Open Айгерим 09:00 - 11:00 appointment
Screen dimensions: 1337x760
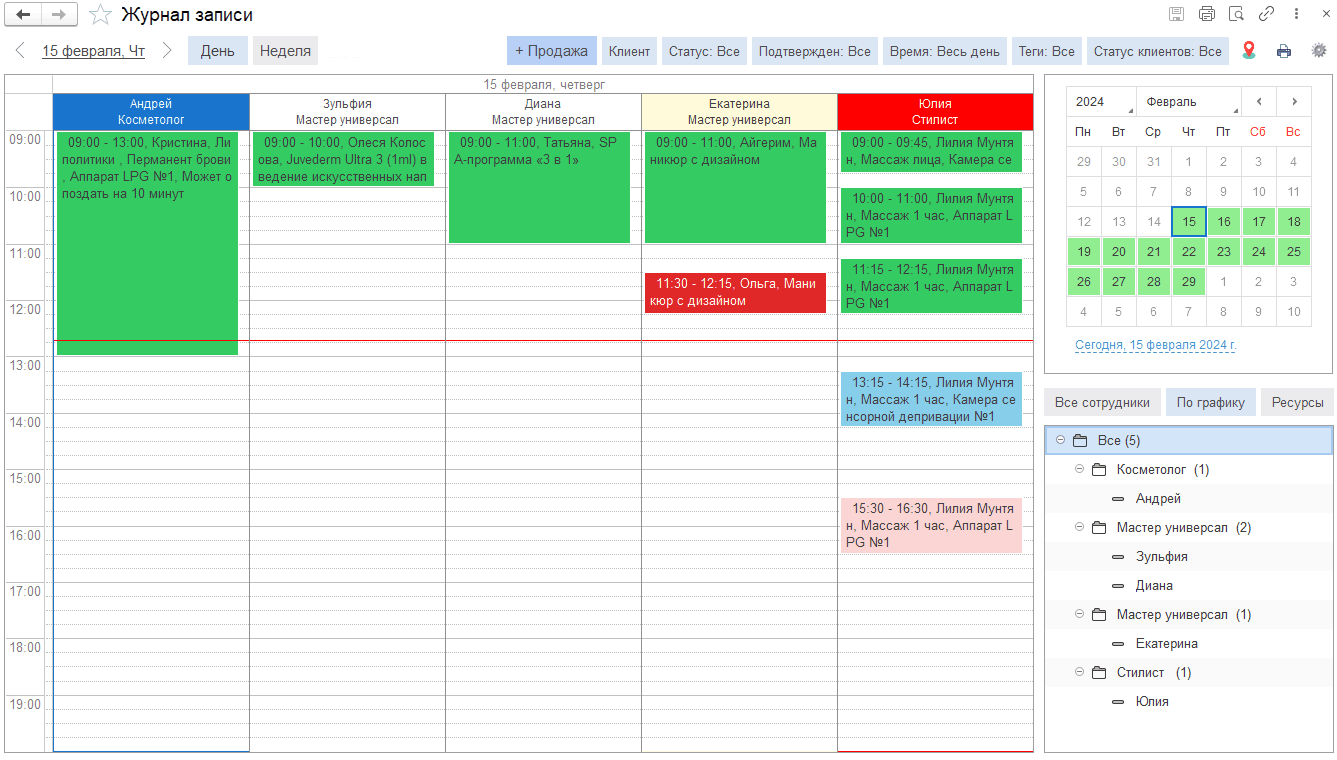735,187
